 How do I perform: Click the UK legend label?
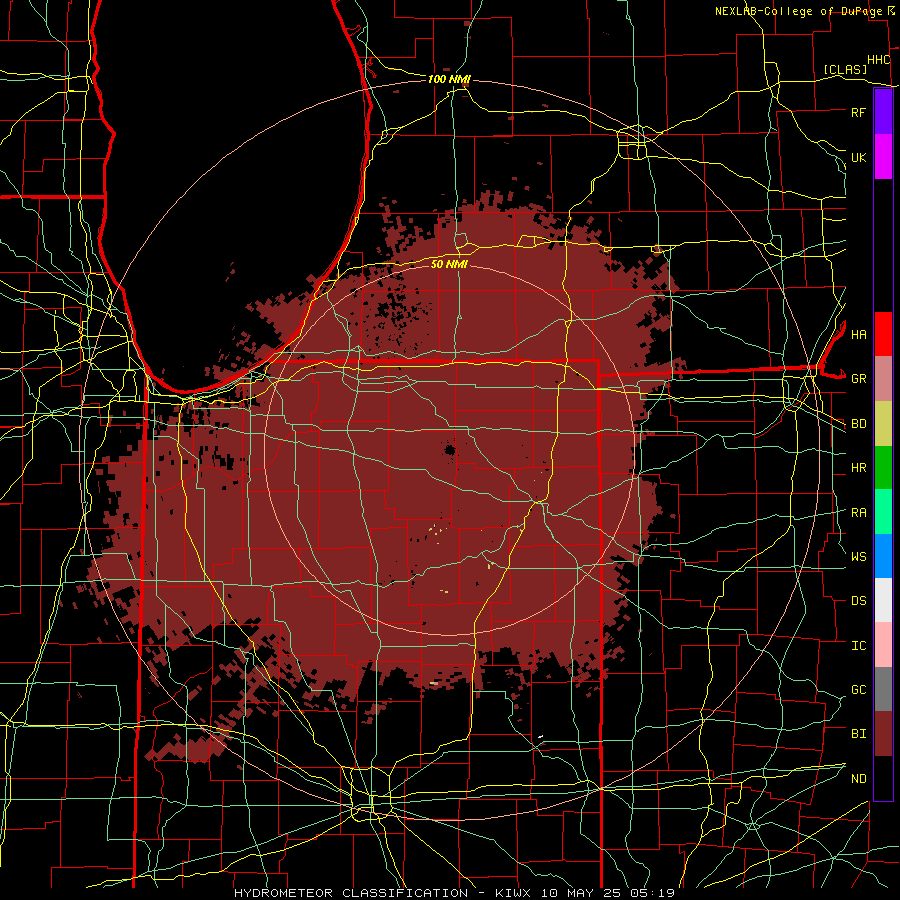click(x=858, y=157)
